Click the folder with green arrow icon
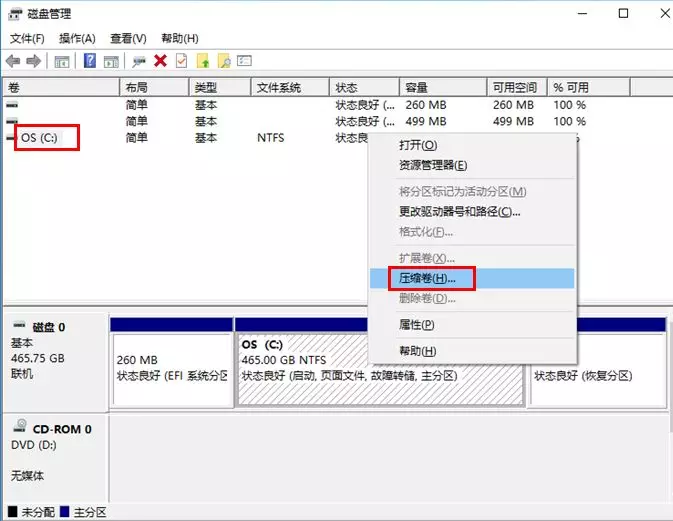The height and width of the screenshot is (521, 673). tap(203, 61)
